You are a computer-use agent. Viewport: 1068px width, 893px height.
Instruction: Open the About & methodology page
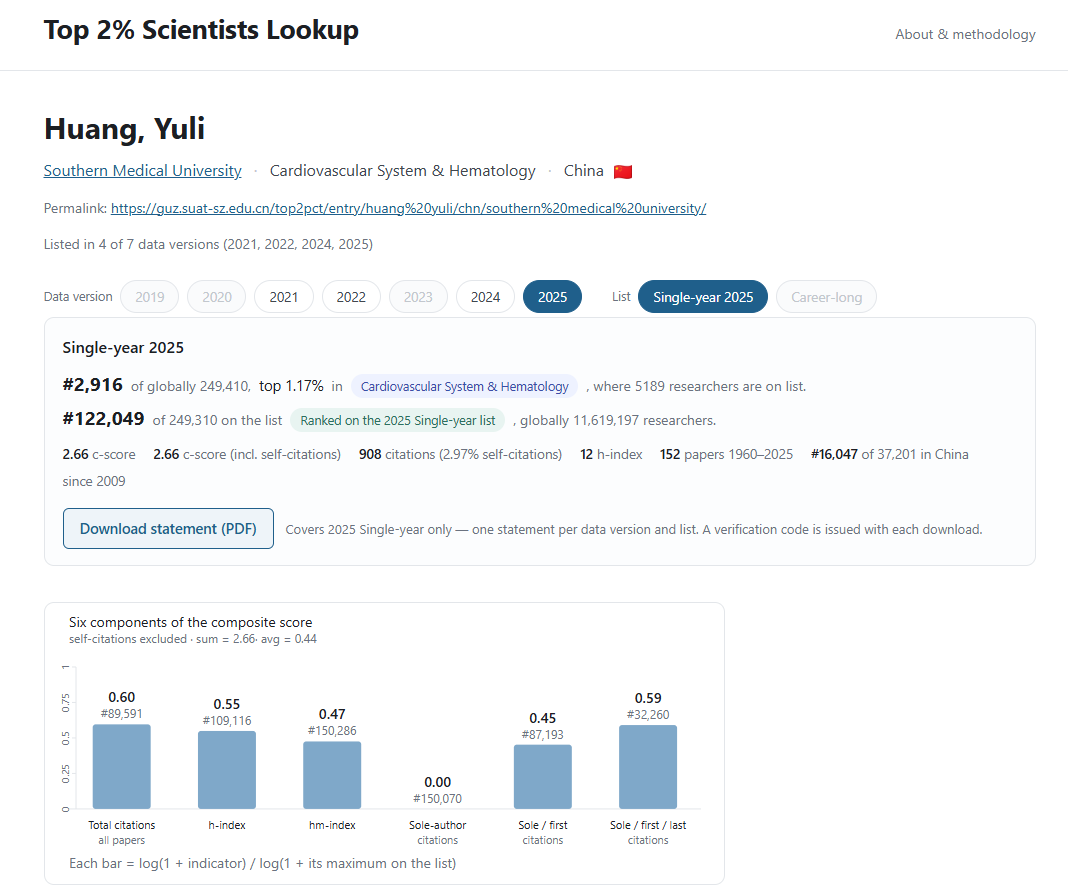tap(964, 34)
